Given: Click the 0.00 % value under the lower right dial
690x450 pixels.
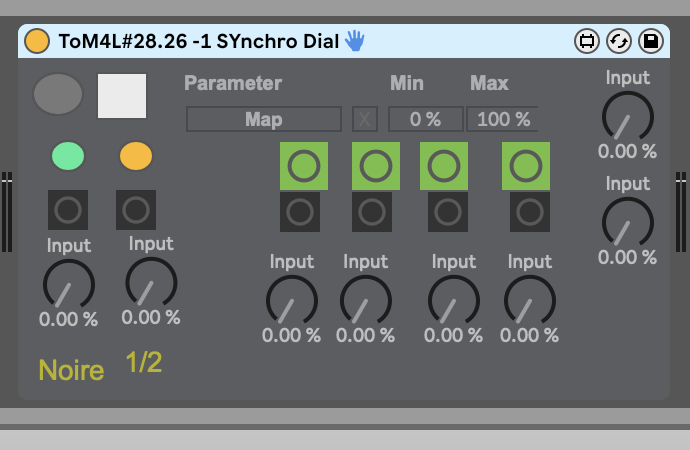Looking at the screenshot, I should (x=628, y=257).
